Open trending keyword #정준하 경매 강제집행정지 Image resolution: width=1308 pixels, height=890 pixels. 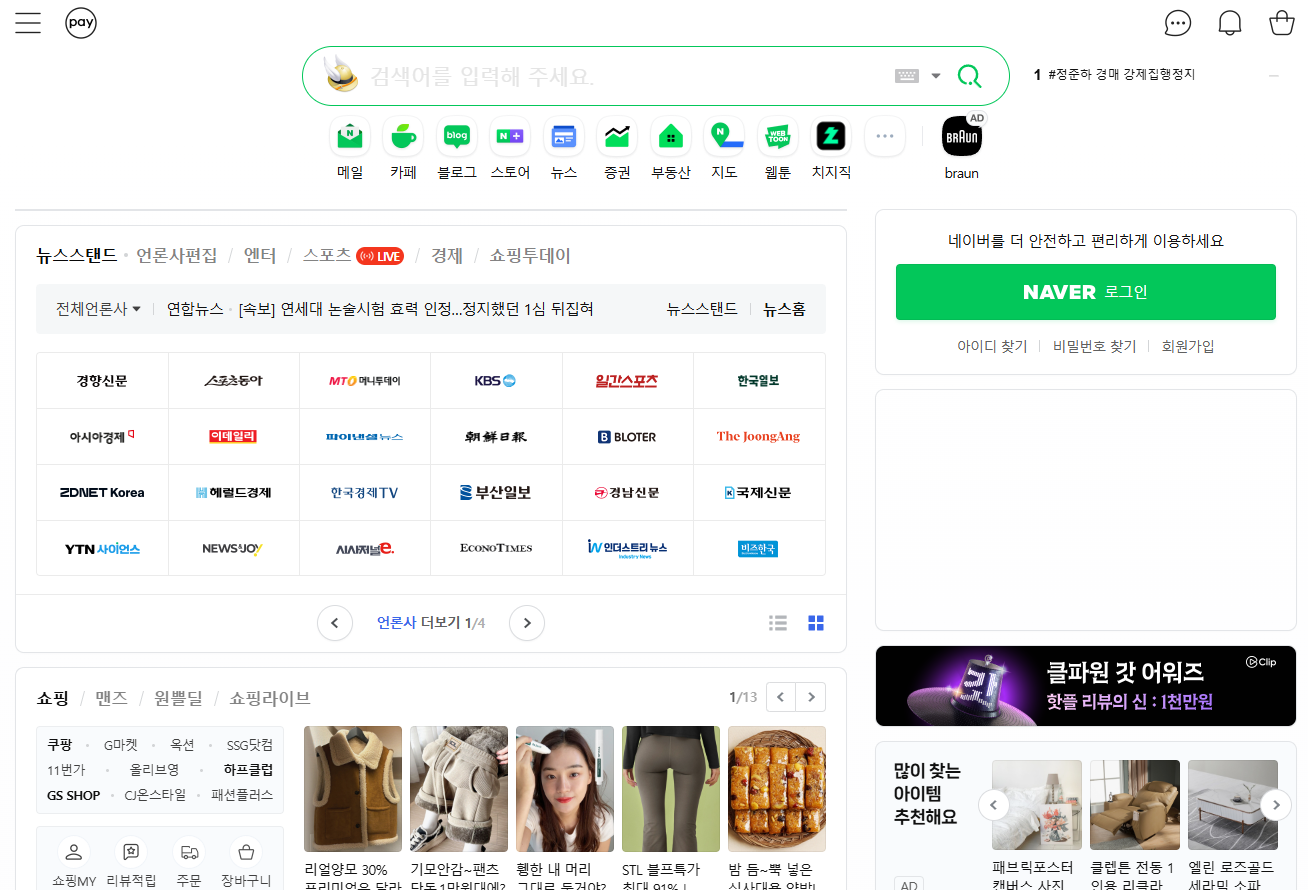[x=1121, y=75]
